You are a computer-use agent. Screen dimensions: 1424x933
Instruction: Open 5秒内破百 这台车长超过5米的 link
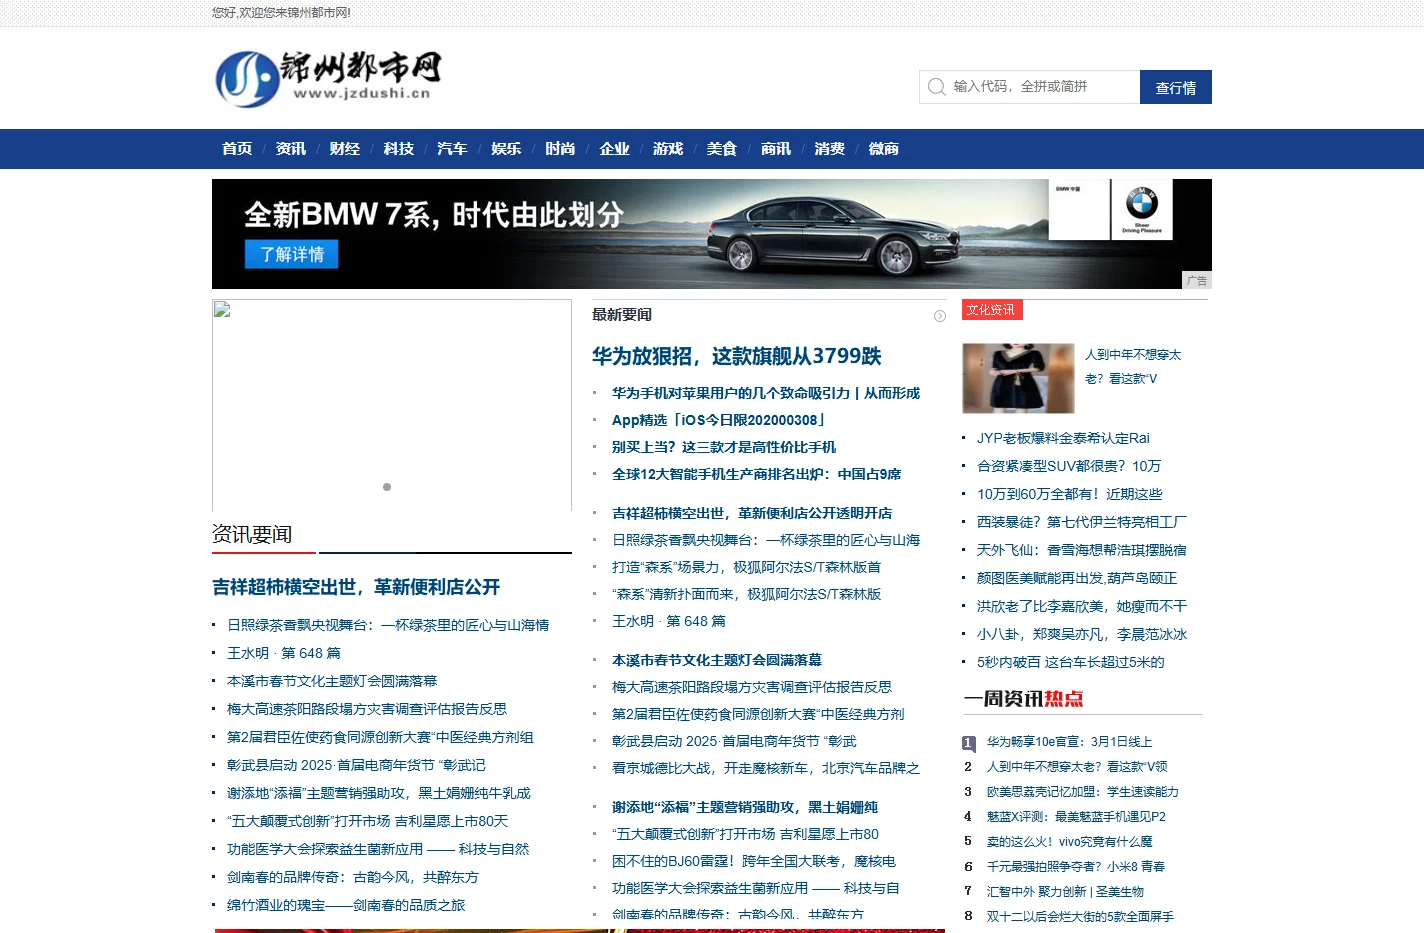click(x=1071, y=662)
